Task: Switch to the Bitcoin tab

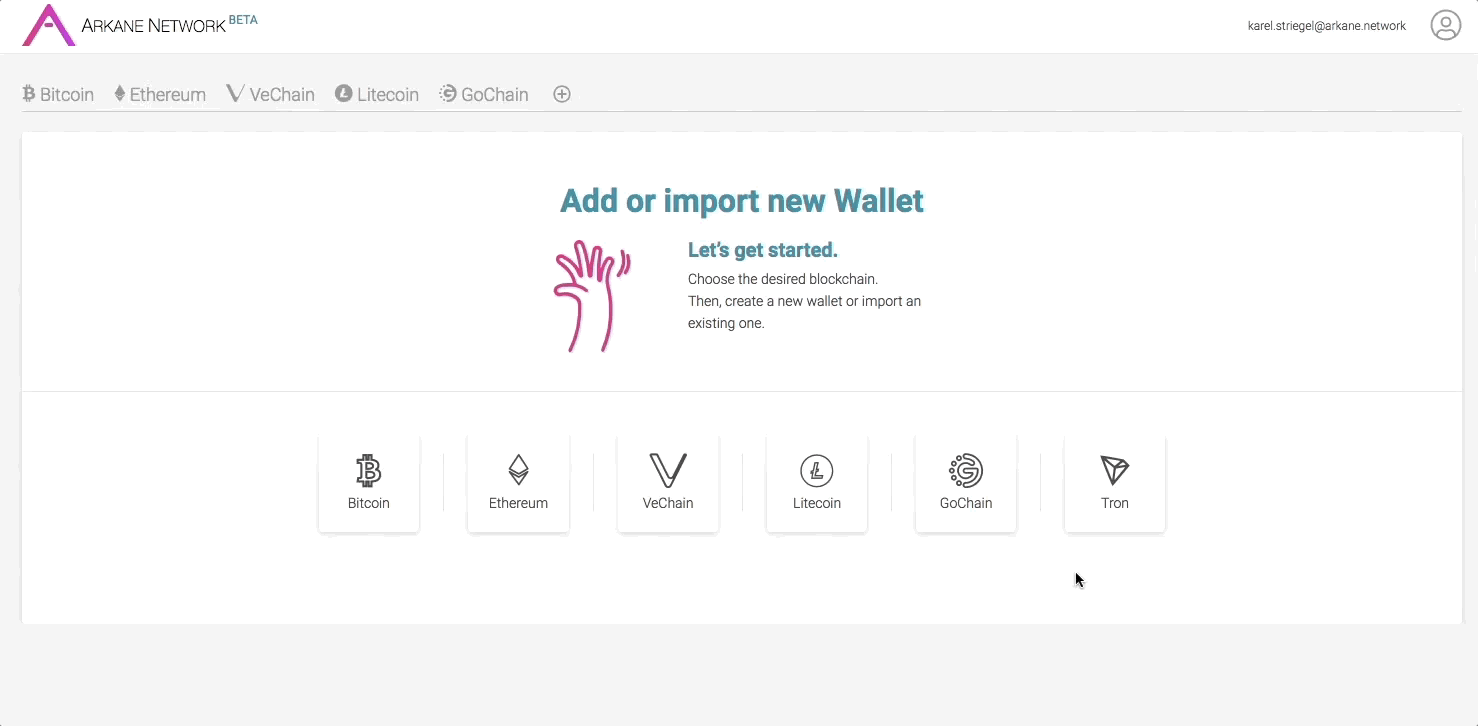Action: point(58,94)
